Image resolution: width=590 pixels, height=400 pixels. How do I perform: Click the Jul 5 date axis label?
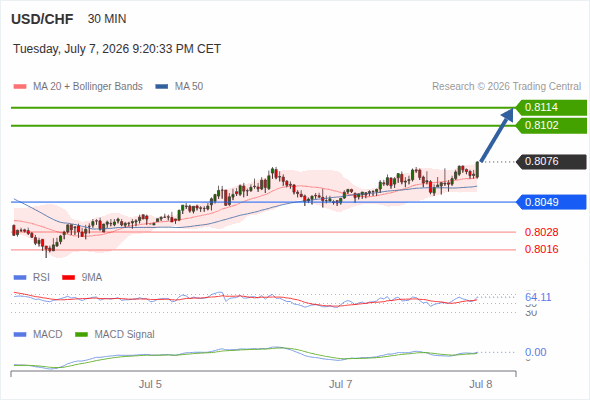(x=150, y=384)
